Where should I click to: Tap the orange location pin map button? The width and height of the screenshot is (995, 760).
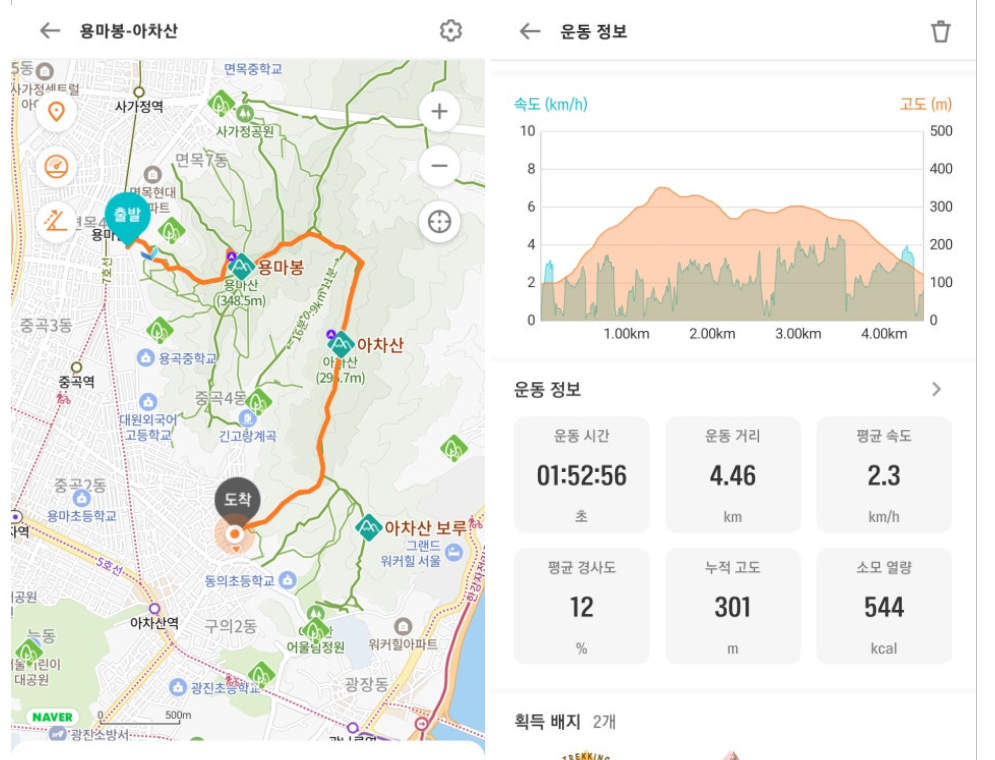[57, 112]
